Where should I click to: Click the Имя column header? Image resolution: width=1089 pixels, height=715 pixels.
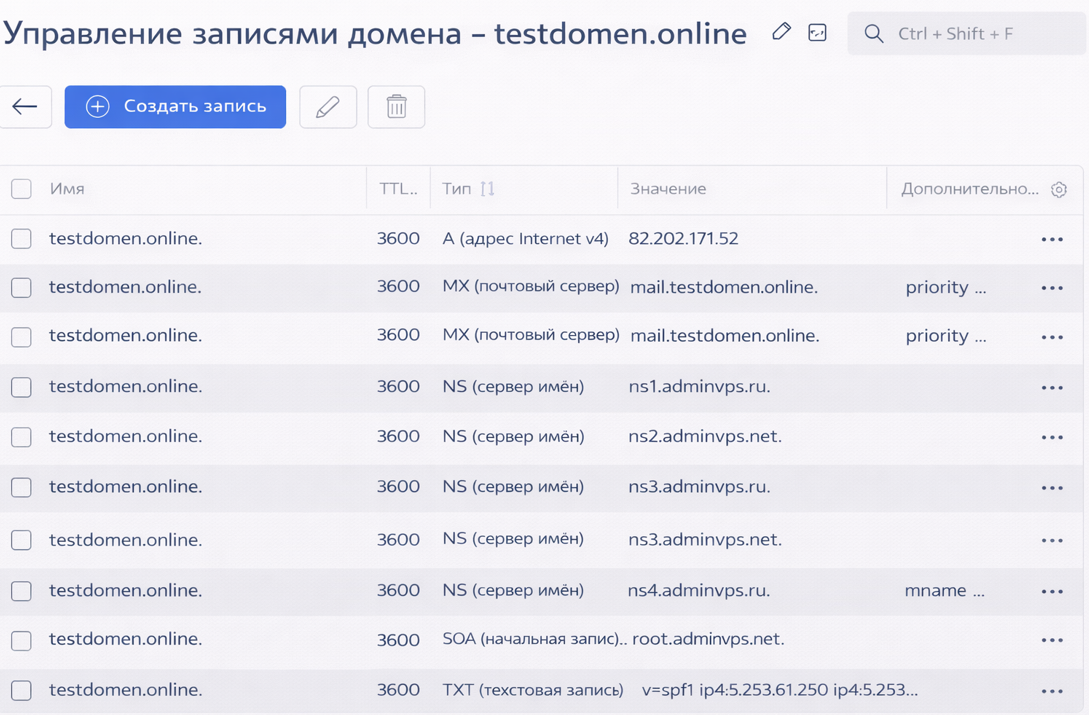coord(68,189)
